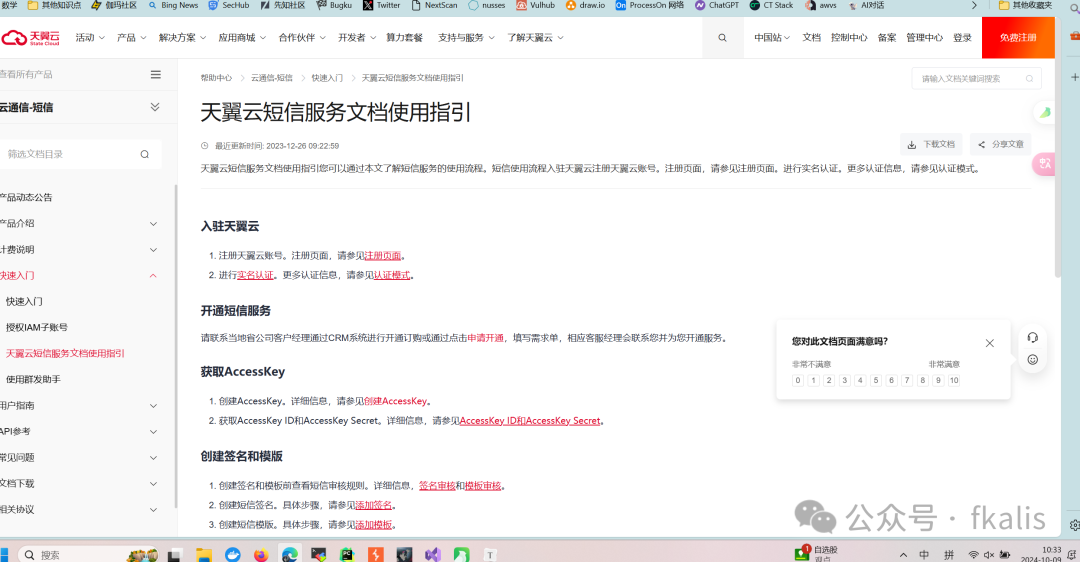The height and width of the screenshot is (562, 1080).
Task: Open the 合作伙伴 navigation menu
Action: click(302, 38)
